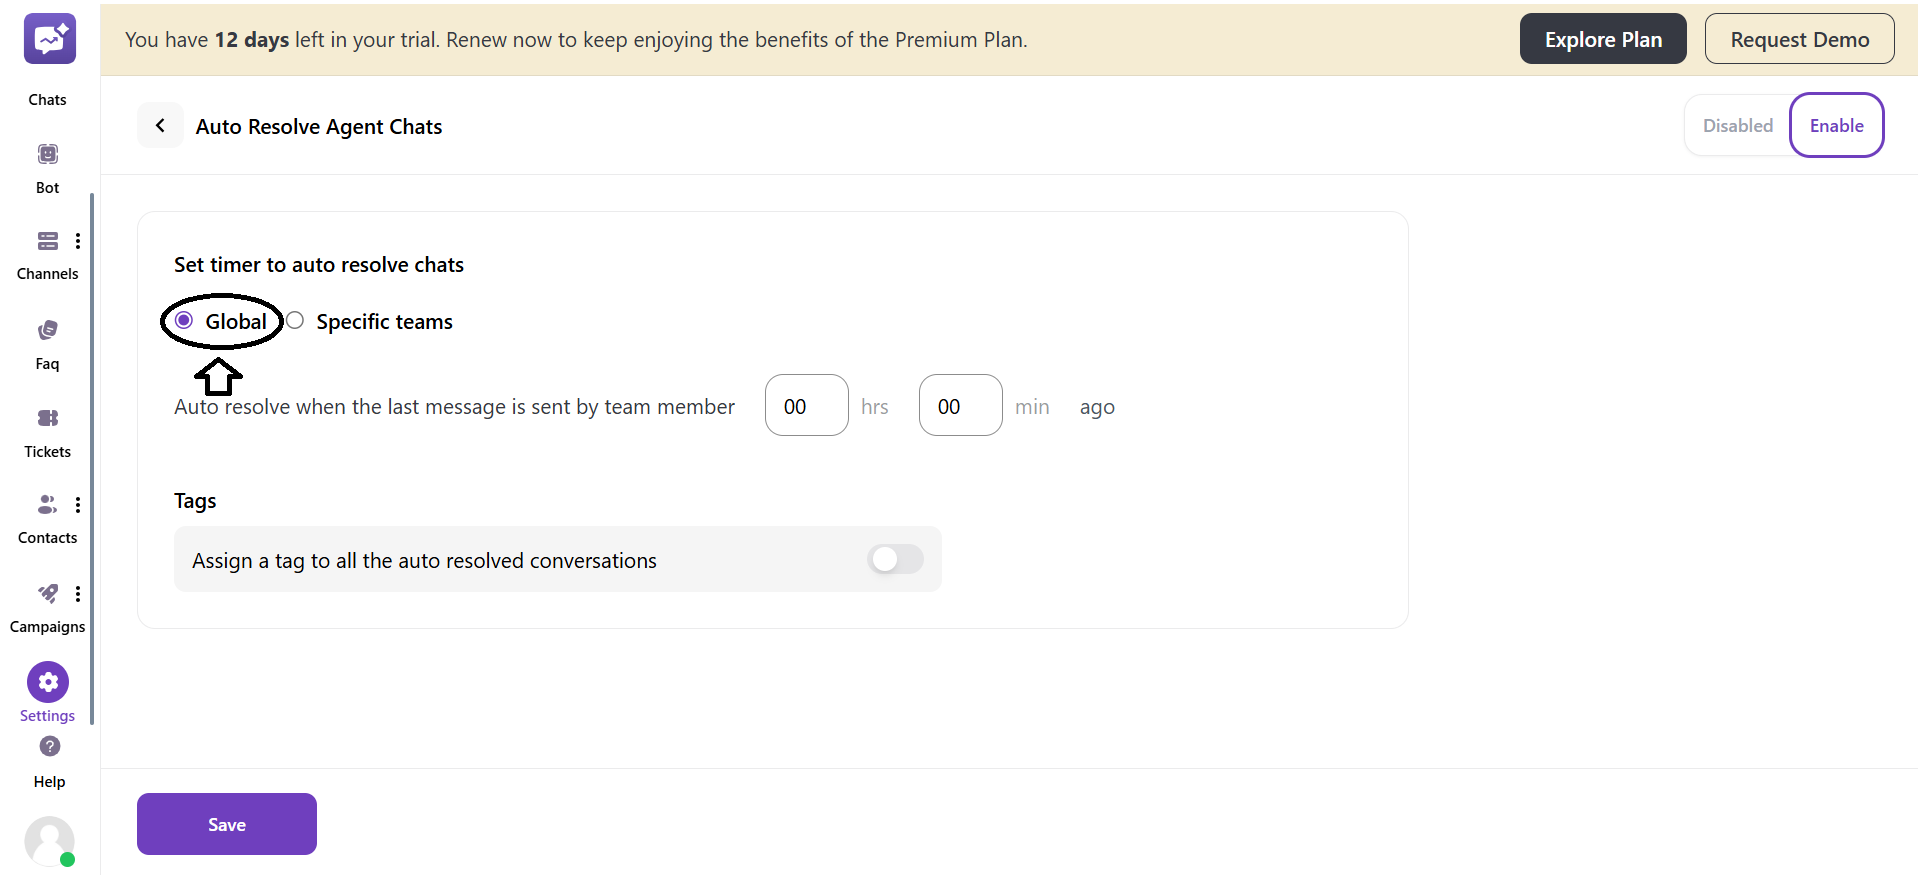Switch to the Disabled option
This screenshot has width=1919, height=875.
pos(1737,126)
